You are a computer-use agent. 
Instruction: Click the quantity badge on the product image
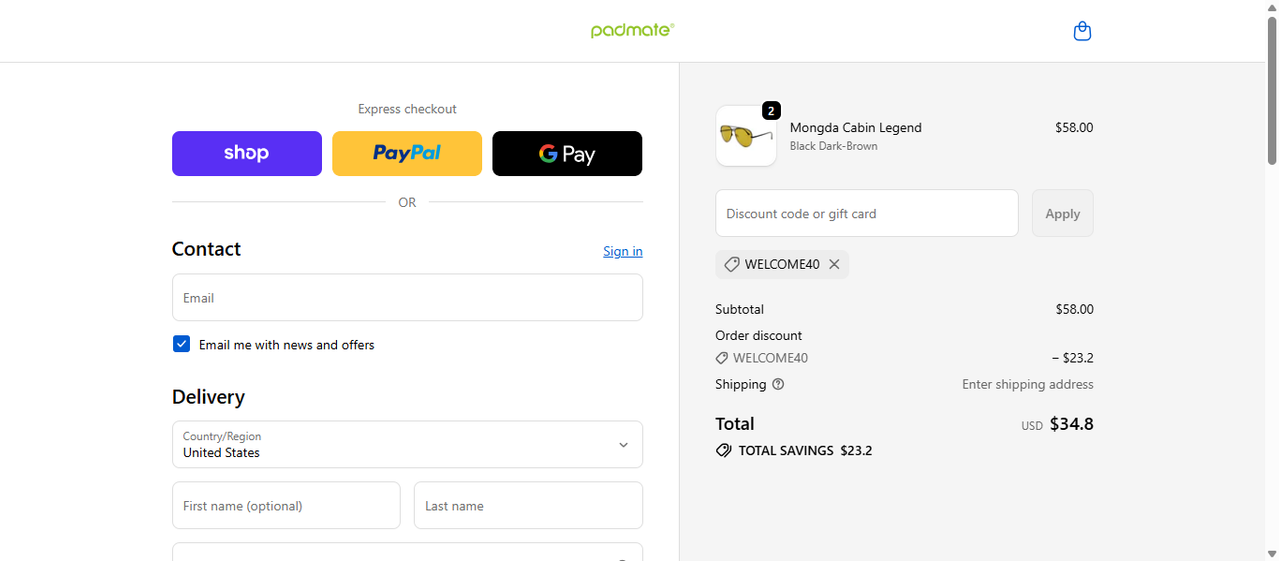point(771,110)
